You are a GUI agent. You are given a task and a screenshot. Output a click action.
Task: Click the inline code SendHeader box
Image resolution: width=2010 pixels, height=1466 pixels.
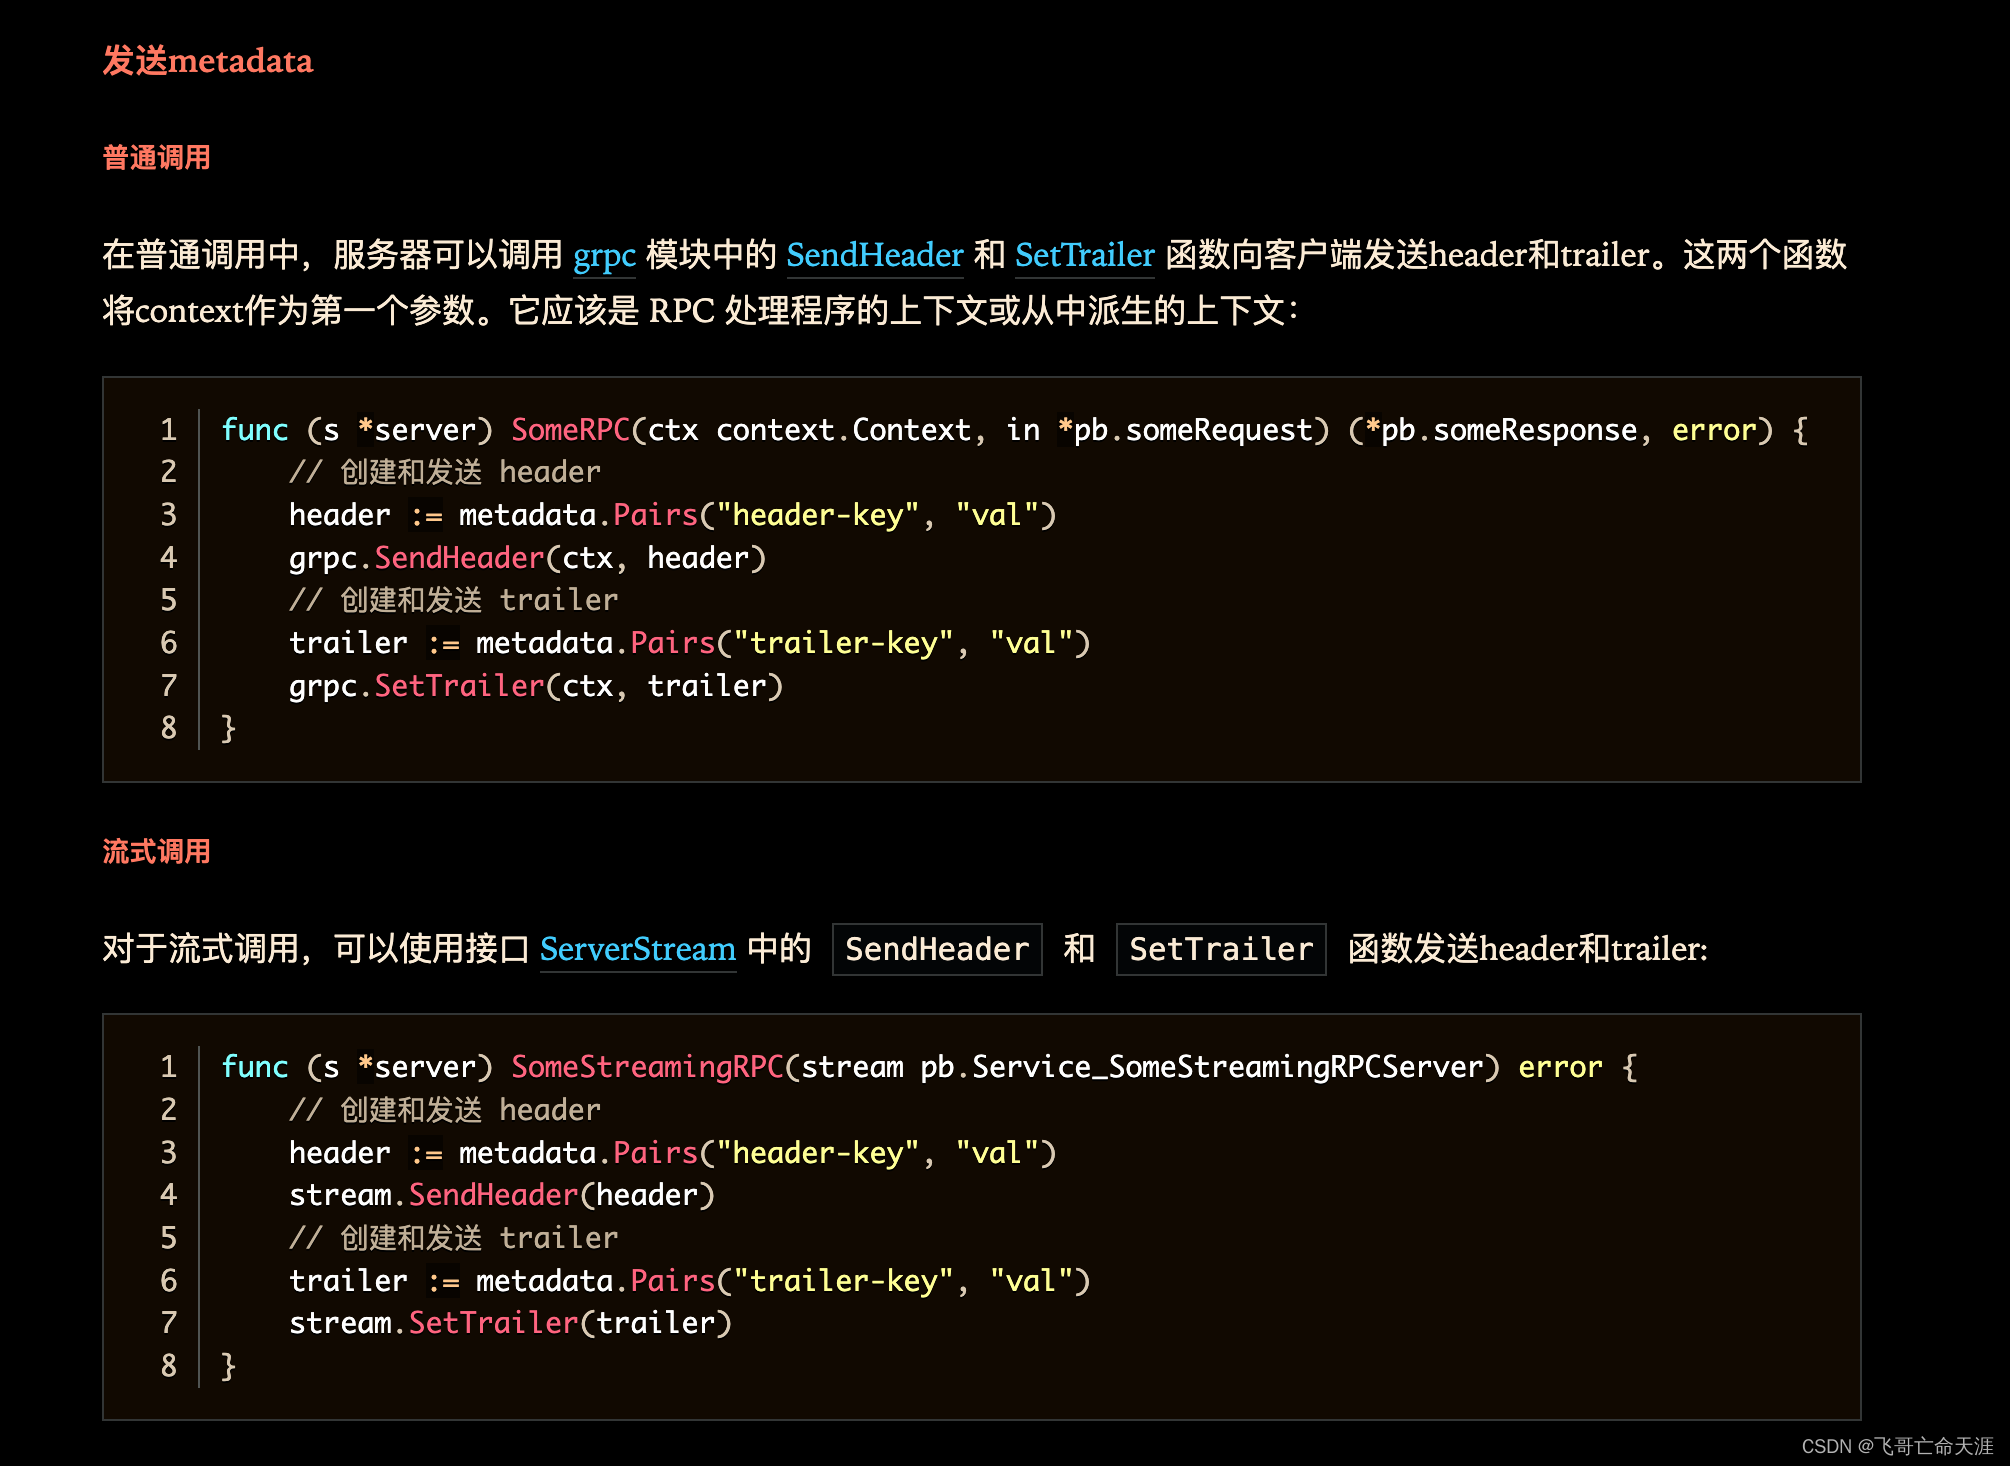pos(937,949)
